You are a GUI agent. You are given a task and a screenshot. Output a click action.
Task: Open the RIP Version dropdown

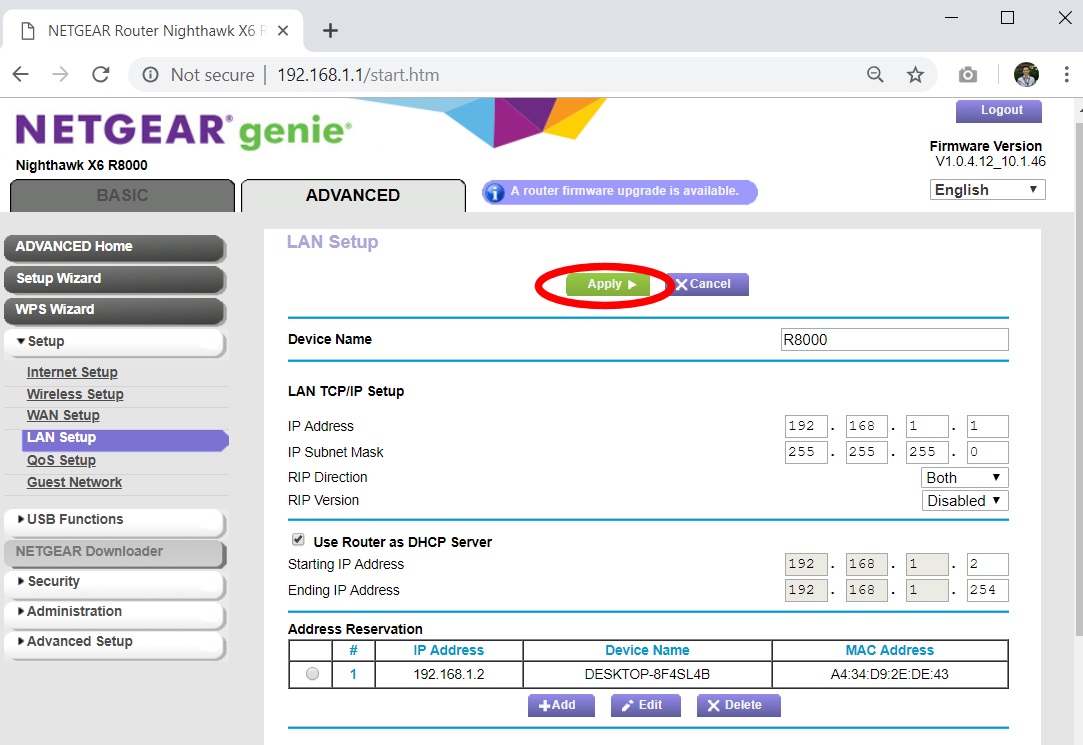964,501
